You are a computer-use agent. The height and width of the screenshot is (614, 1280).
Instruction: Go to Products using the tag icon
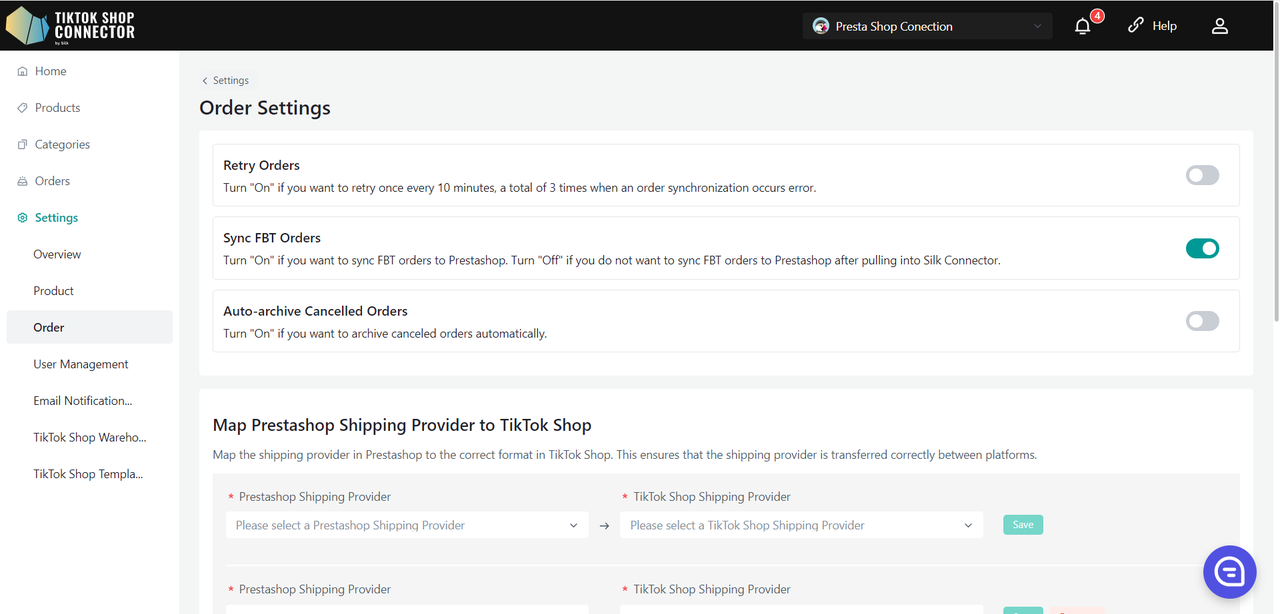(x=22, y=108)
